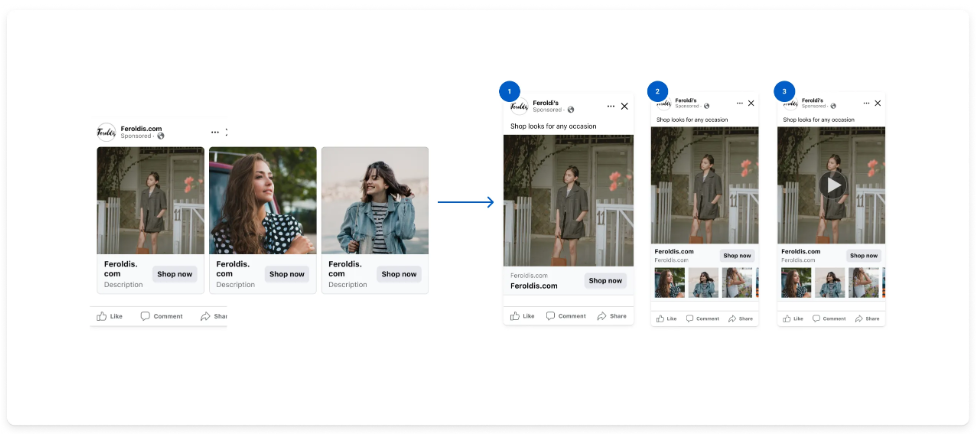
Task: Close ad number 3 with the X
Action: [x=878, y=103]
